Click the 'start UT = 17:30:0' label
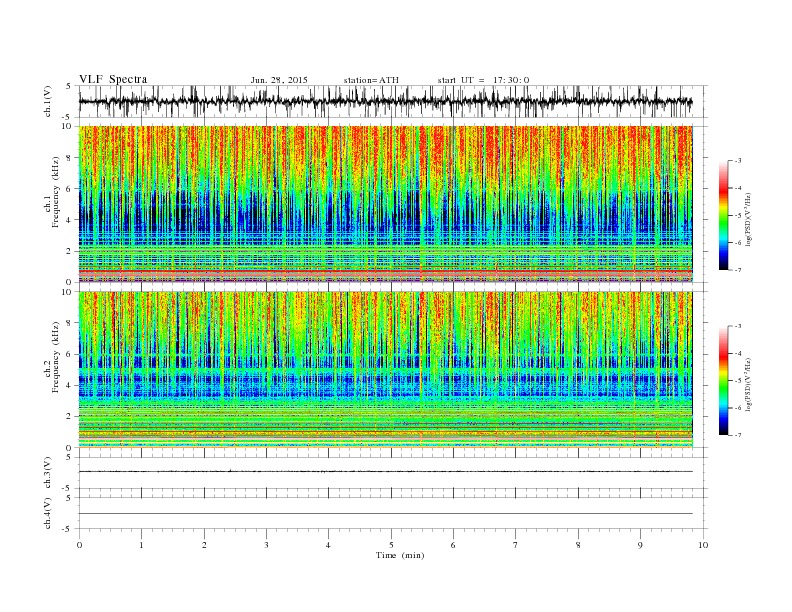The height and width of the screenshot is (612, 792). [x=483, y=80]
